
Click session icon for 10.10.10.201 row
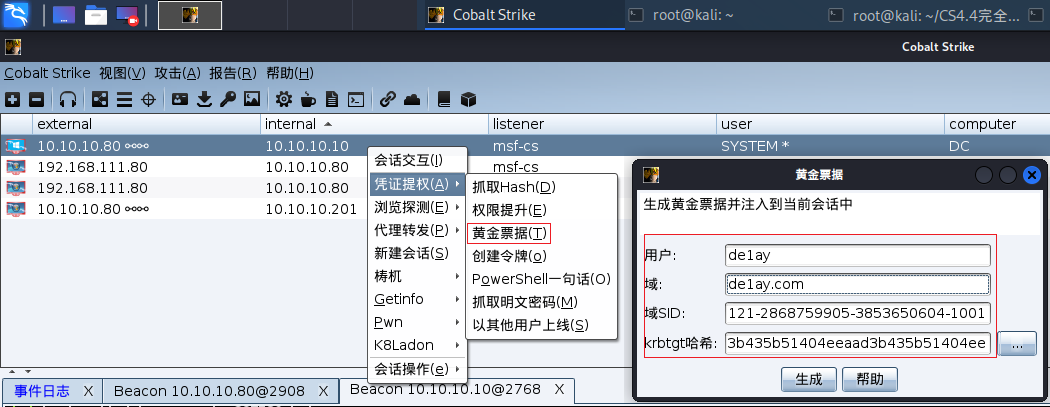tap(15, 209)
